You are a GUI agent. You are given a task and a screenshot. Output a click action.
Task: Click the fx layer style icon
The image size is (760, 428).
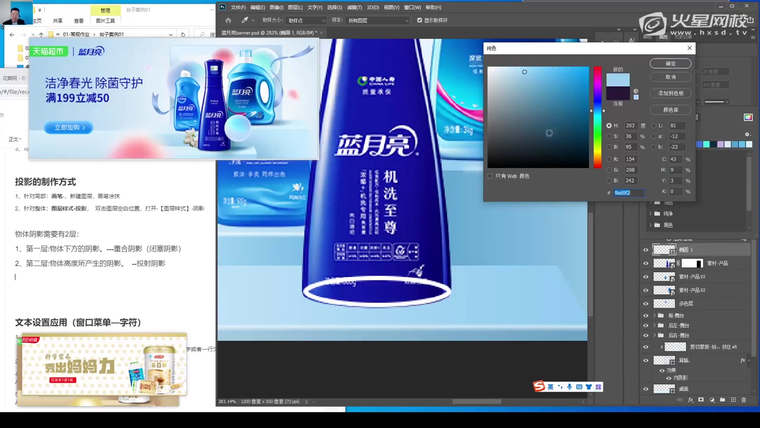[690, 400]
